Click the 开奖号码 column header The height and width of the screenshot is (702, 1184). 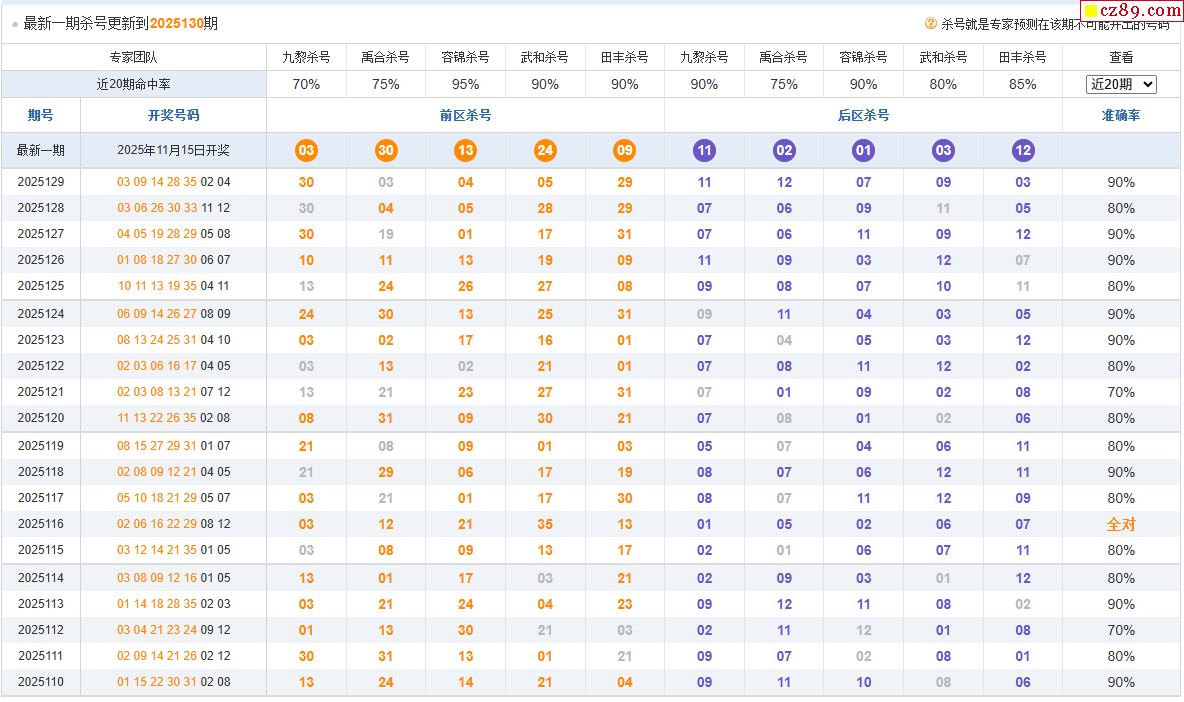173,115
